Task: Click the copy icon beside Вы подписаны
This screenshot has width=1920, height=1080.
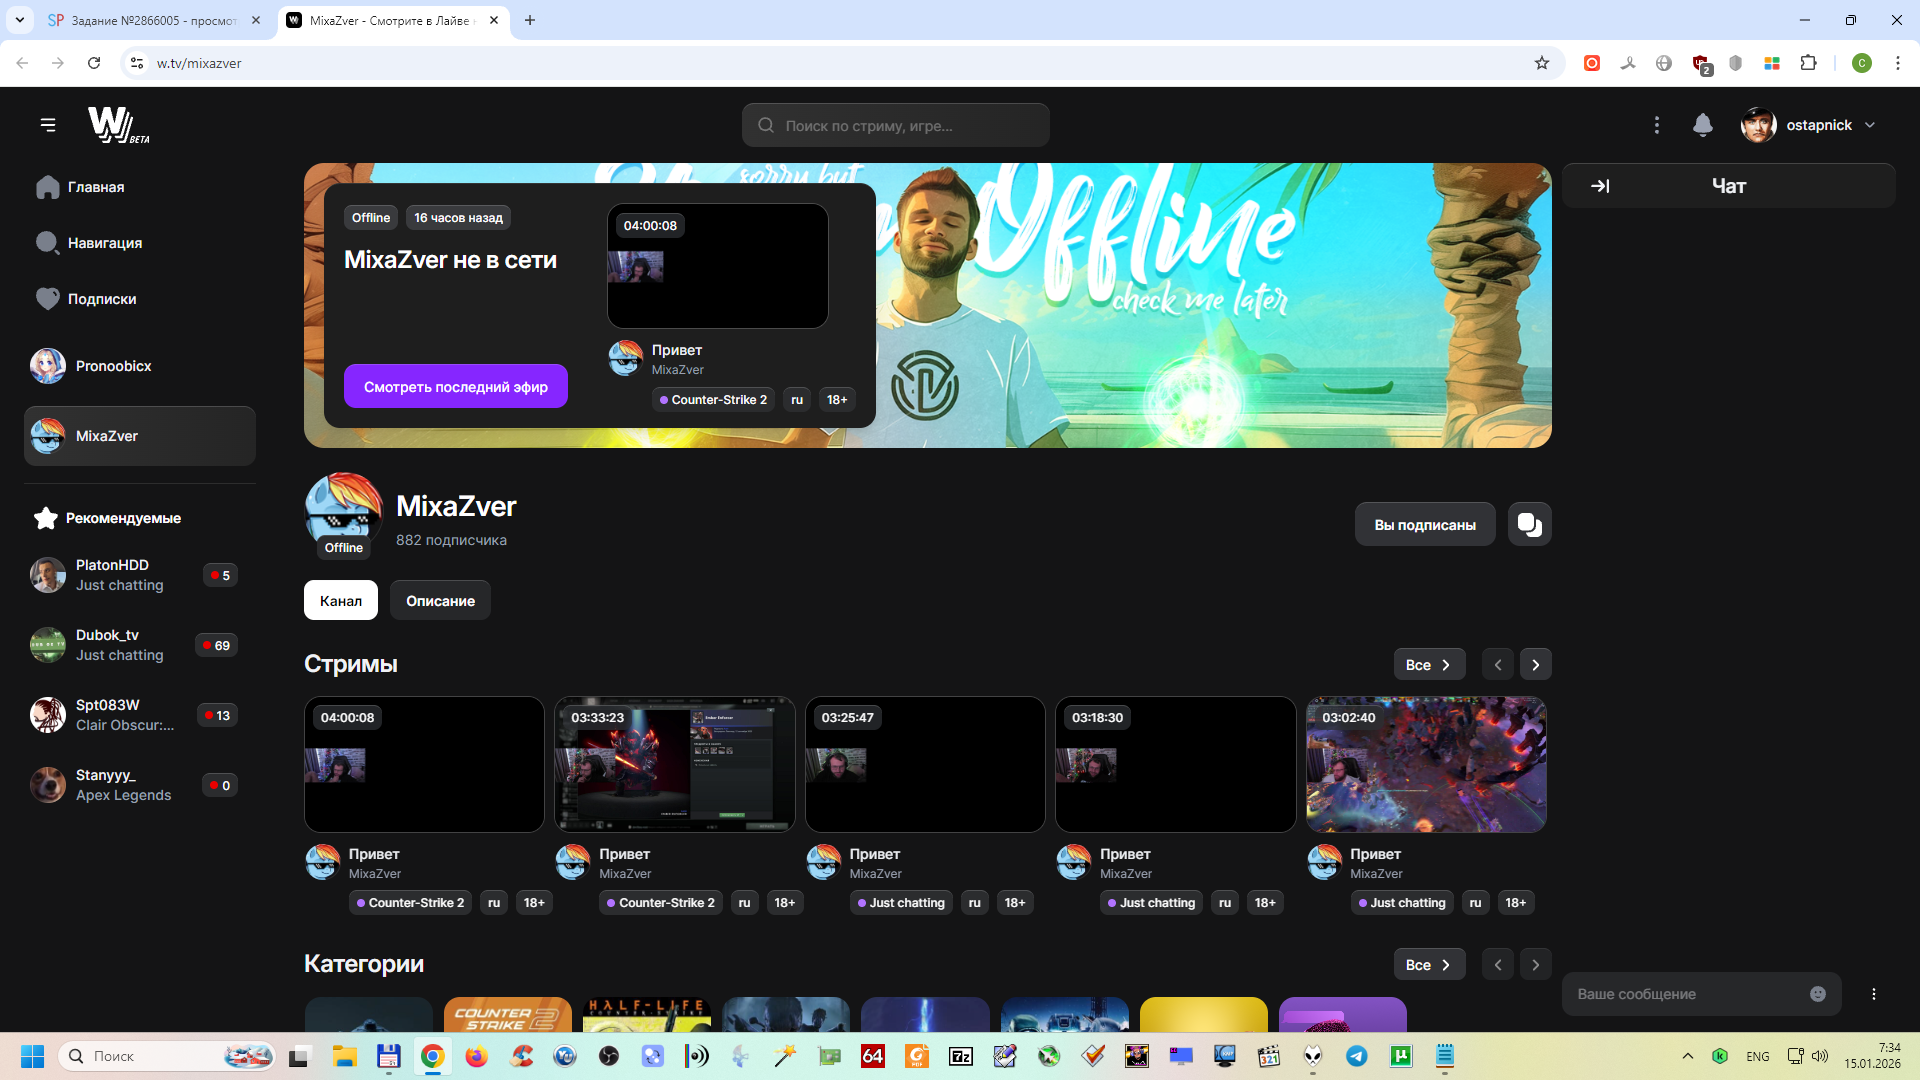Action: click(x=1529, y=524)
